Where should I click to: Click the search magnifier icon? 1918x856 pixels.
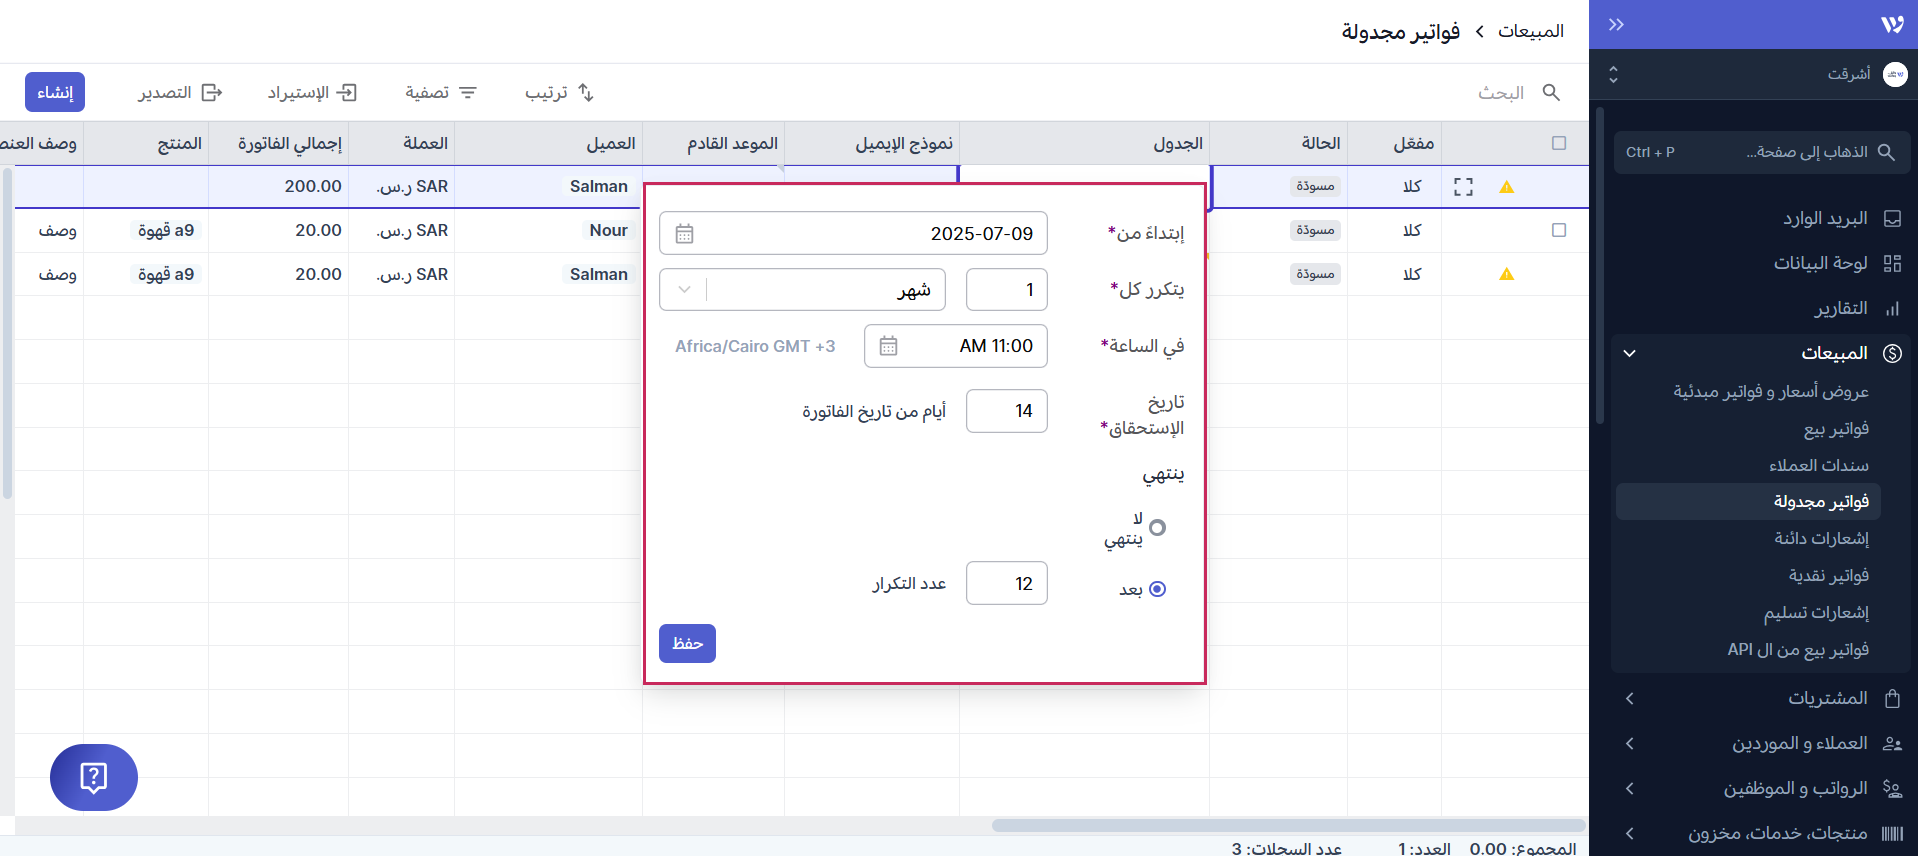click(x=1551, y=92)
